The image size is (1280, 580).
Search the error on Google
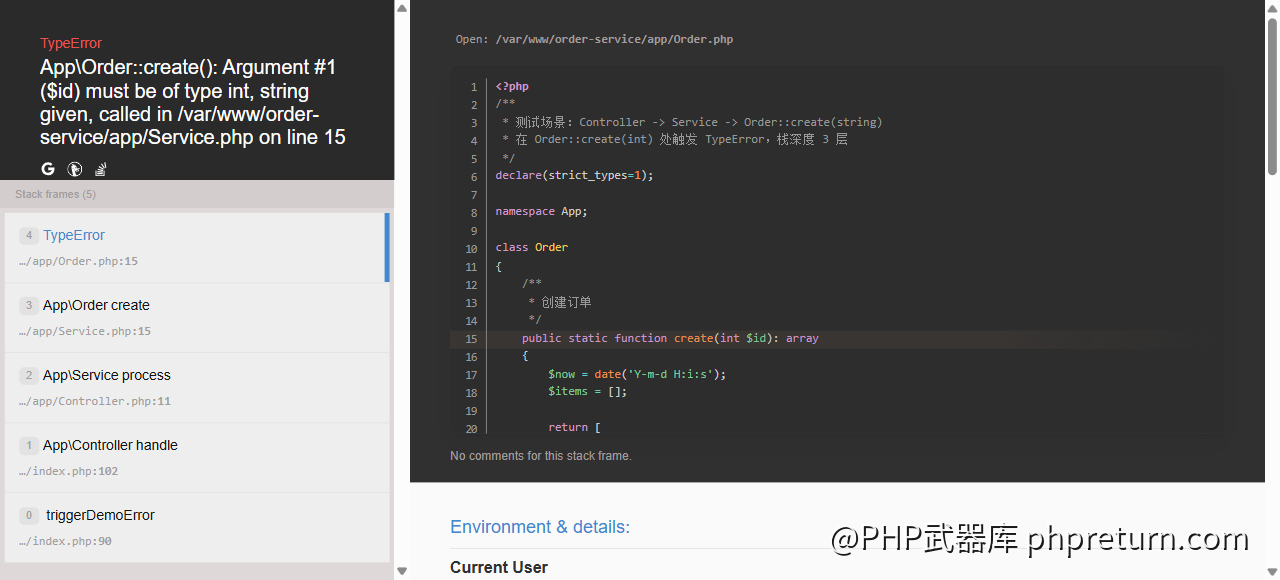tap(48, 169)
